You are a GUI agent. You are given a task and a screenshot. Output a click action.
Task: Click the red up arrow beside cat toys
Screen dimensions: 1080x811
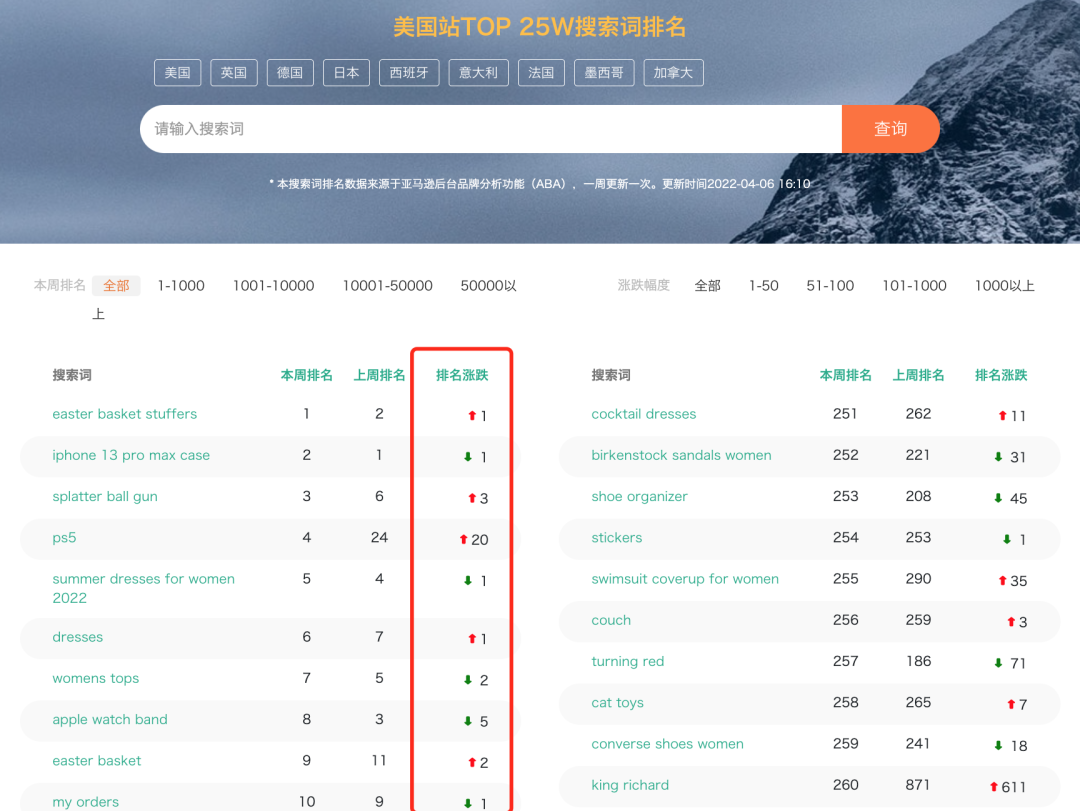click(1013, 702)
